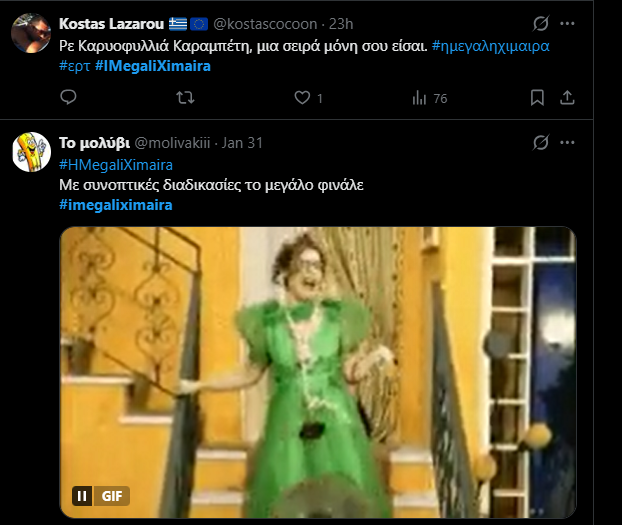Open the #HMegaliXimaira hashtag
The height and width of the screenshot is (525, 622).
point(116,164)
